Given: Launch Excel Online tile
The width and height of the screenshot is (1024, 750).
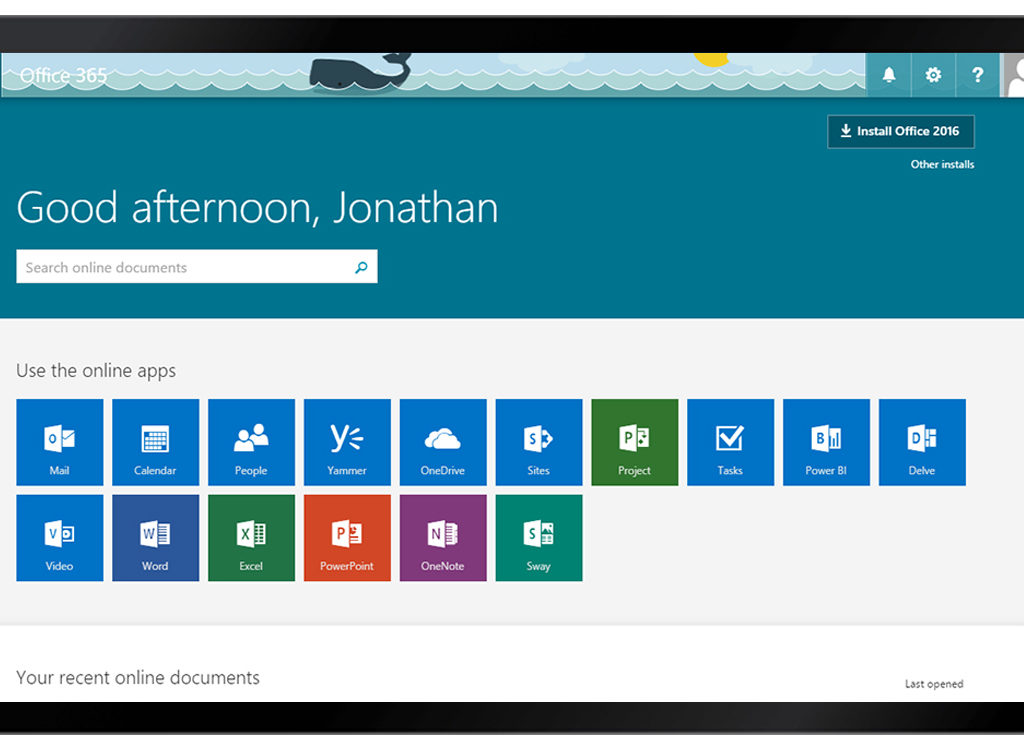Looking at the screenshot, I should 251,538.
